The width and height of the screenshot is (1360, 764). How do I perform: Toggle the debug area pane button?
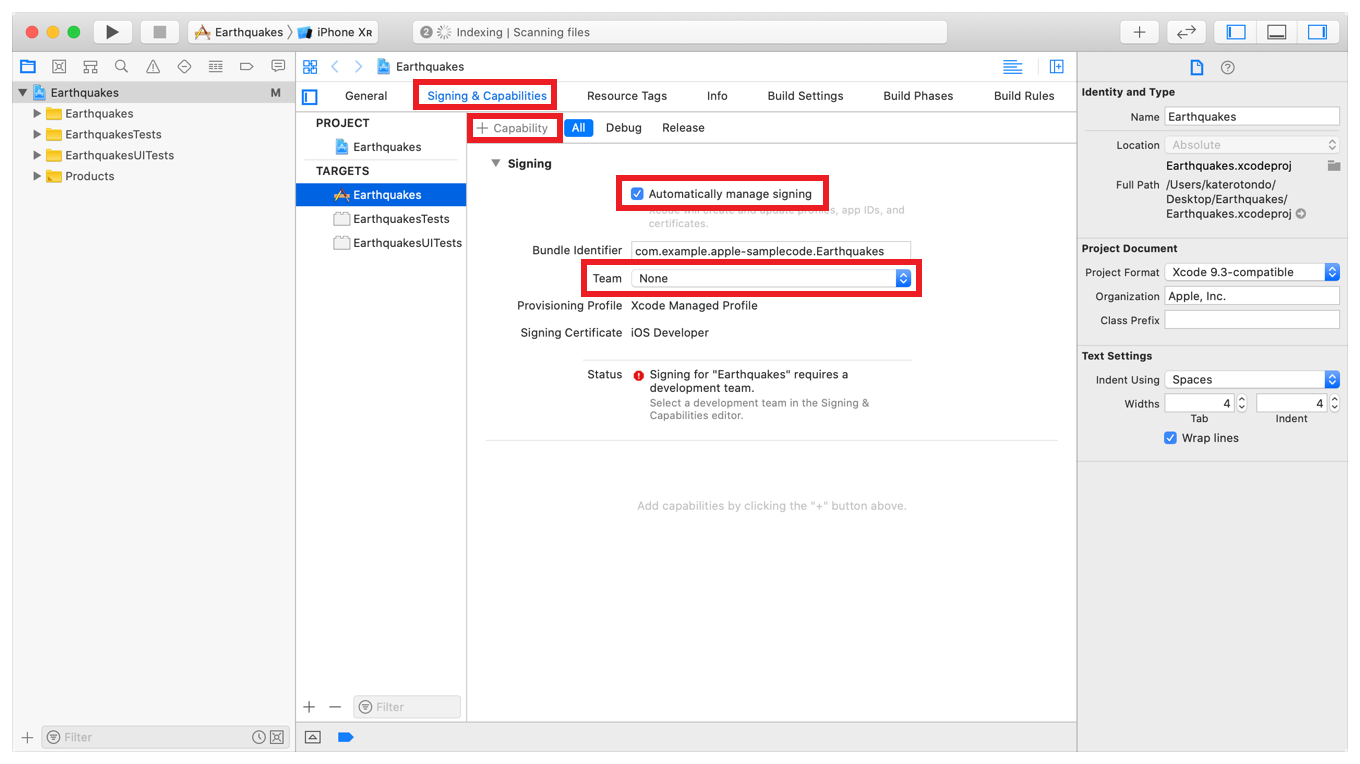click(1276, 32)
